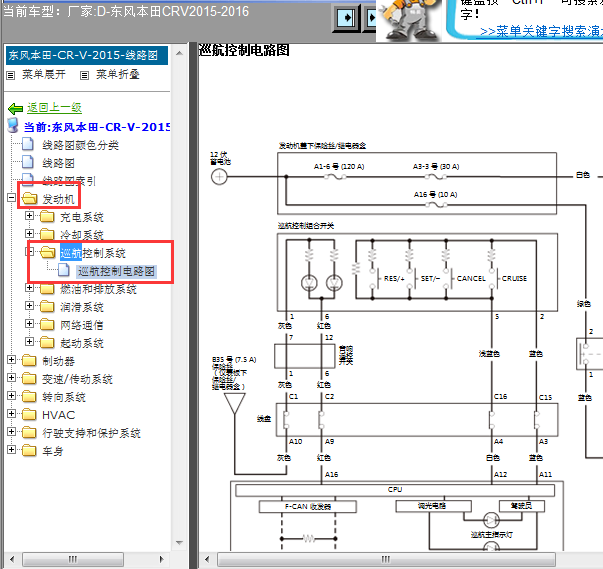Select the 东风本田-CR-V-2015-线路图 header
The image size is (603, 569).
tap(87, 55)
